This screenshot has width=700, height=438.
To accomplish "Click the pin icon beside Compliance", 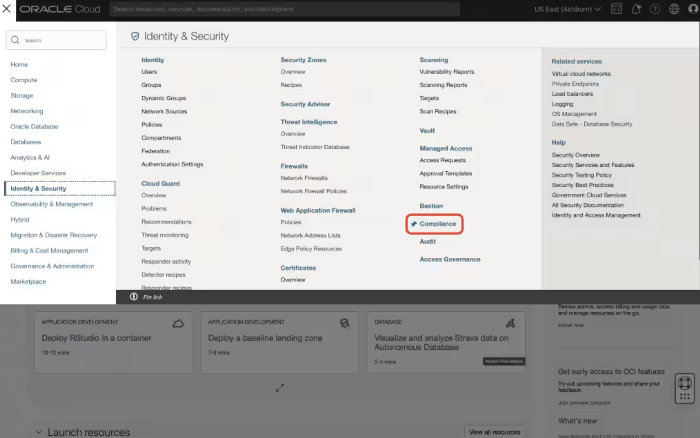I will tap(414, 224).
